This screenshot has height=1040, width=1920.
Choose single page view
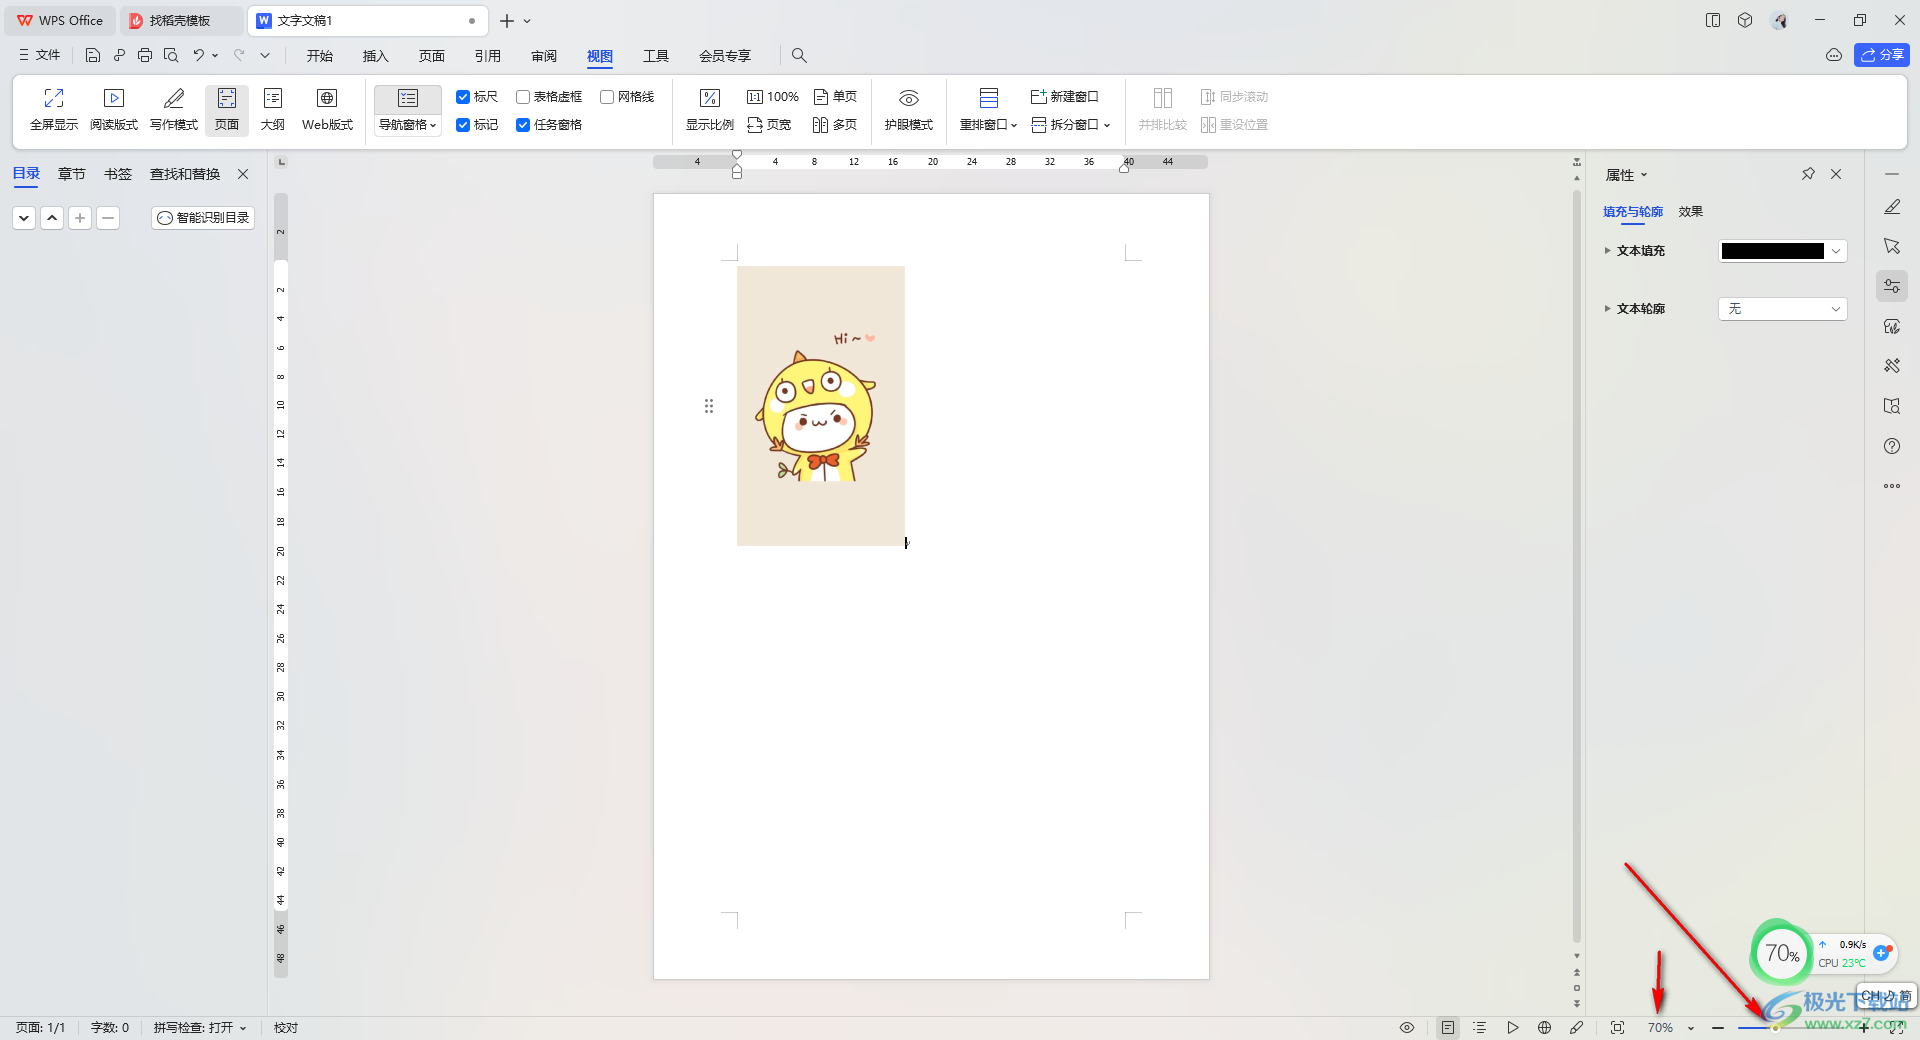835,97
